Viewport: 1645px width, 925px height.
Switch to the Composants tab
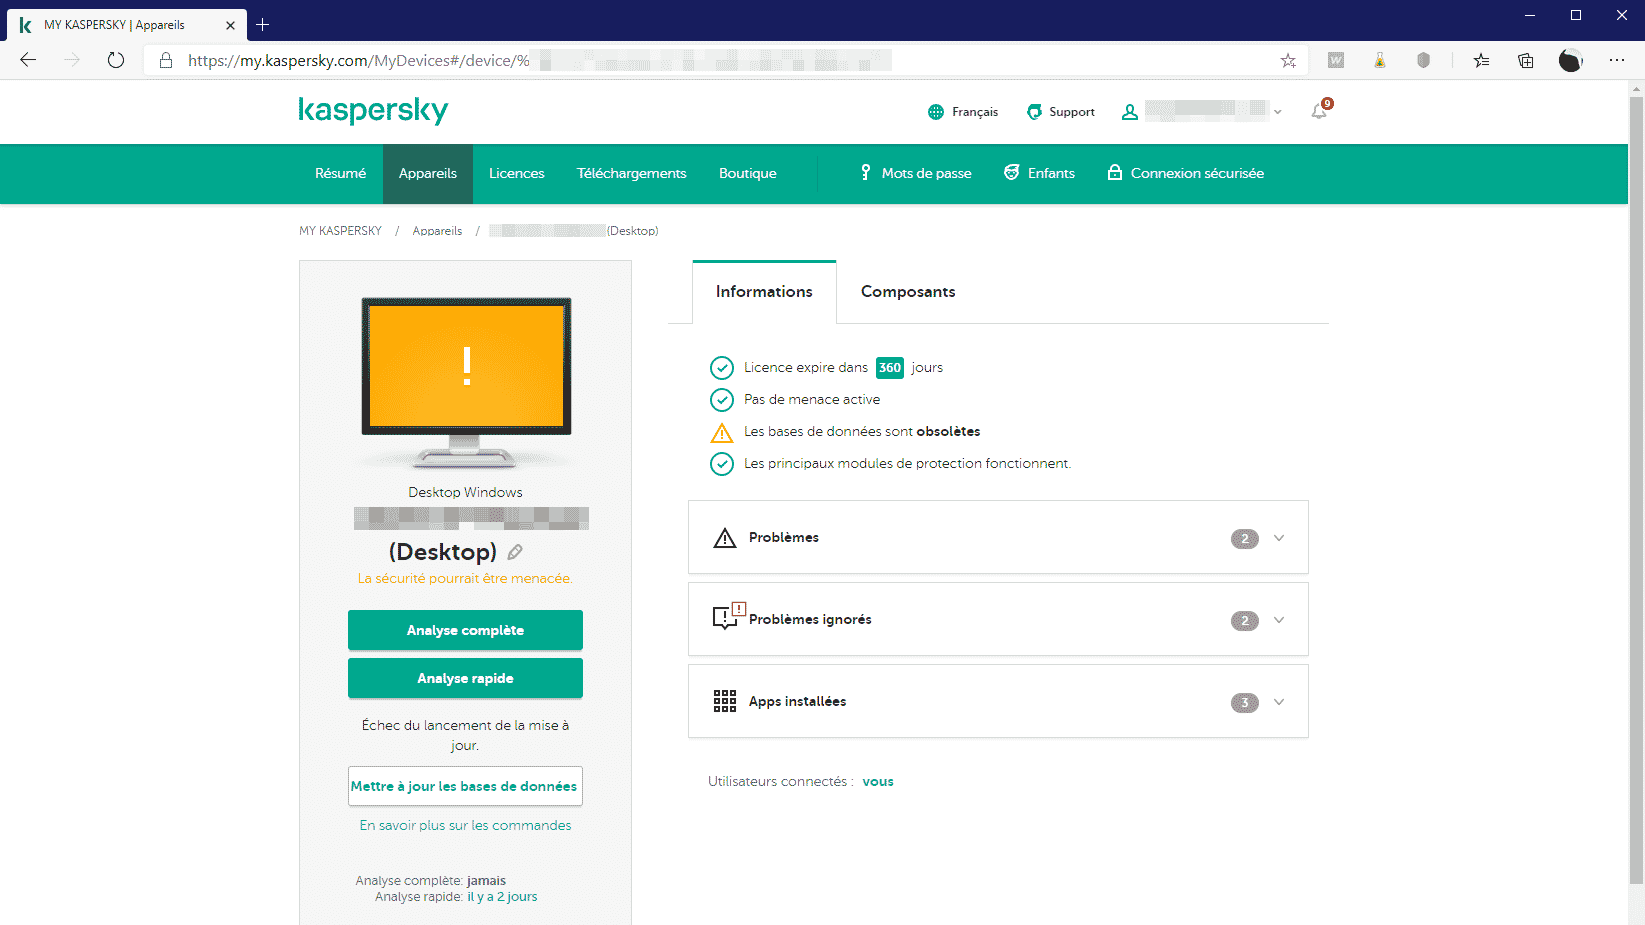(x=907, y=292)
